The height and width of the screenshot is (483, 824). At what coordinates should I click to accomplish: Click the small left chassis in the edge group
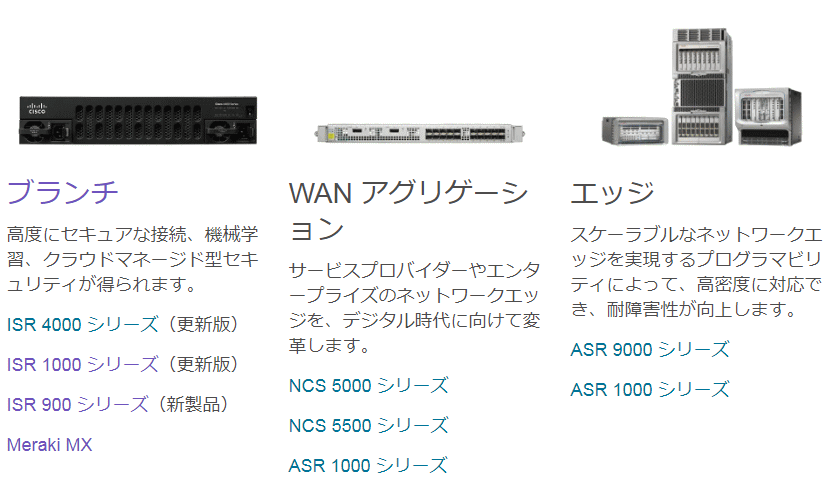[635, 130]
